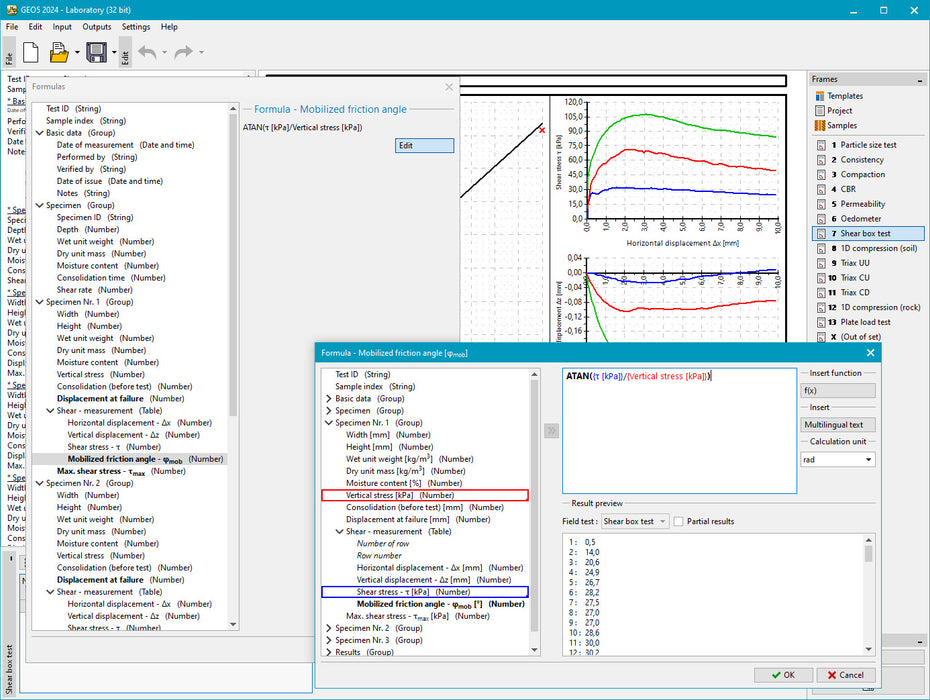Open the Outputs menu
930x700 pixels.
97,27
